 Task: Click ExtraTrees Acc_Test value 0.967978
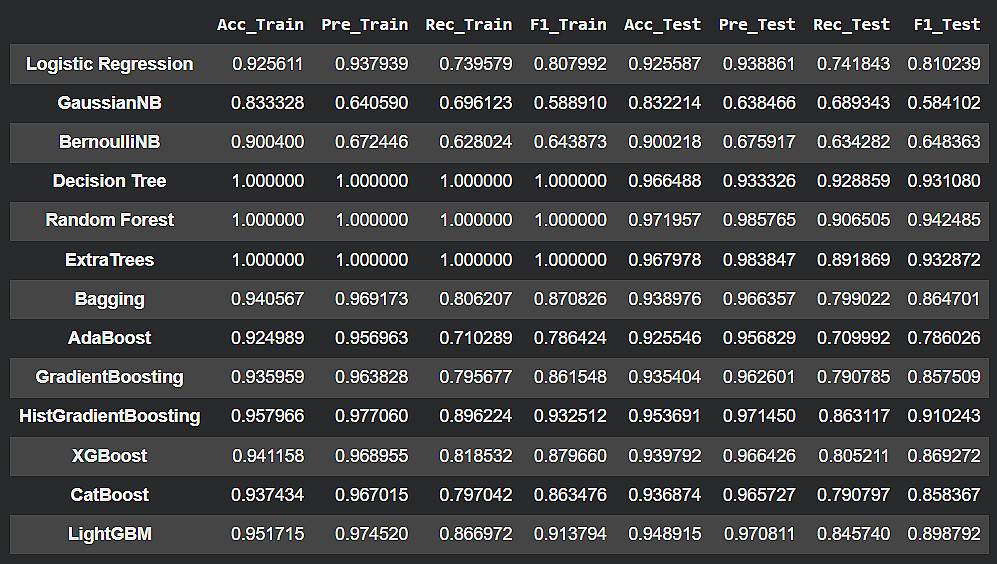[664, 260]
